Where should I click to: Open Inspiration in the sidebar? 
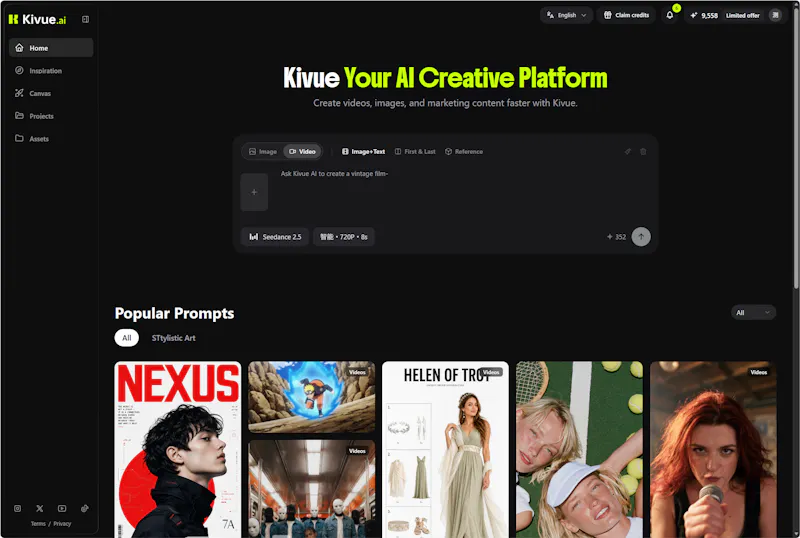click(51, 70)
